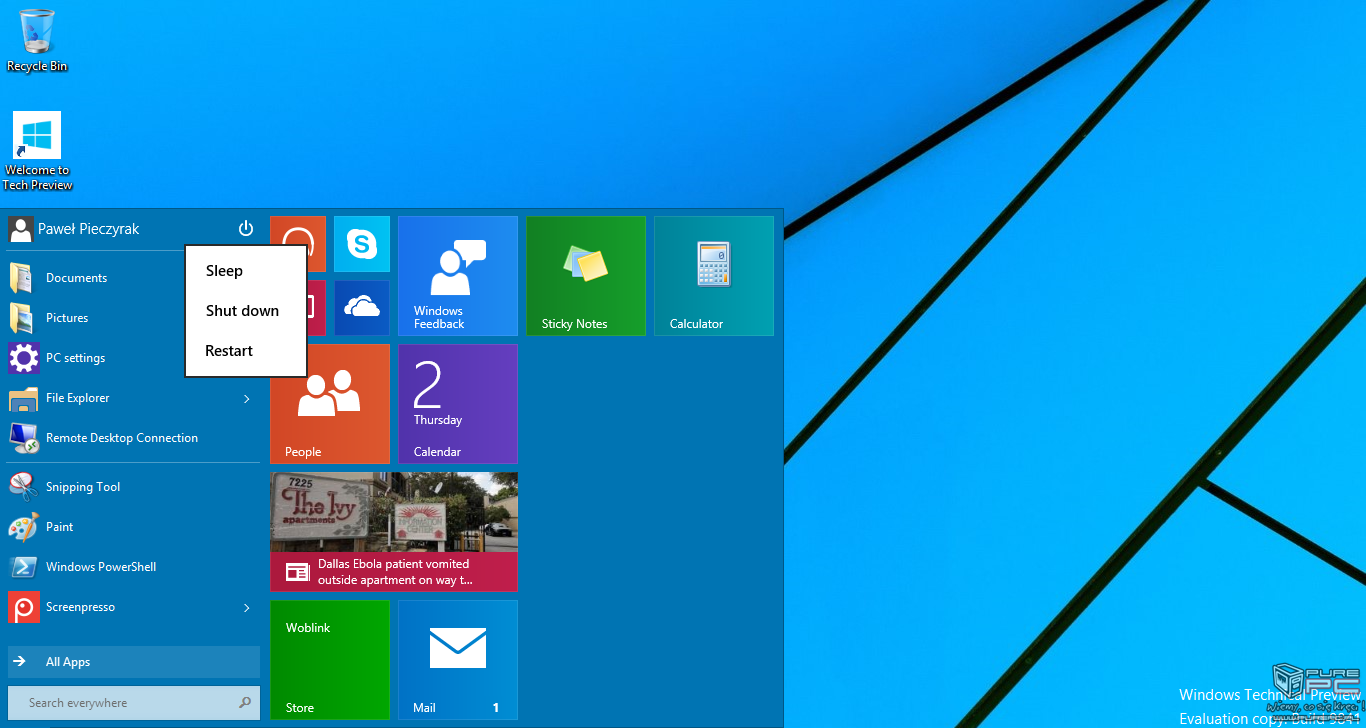Screen dimensions: 1366x728
Task: Expand the Screenpresso jump list arrow
Action: point(246,608)
